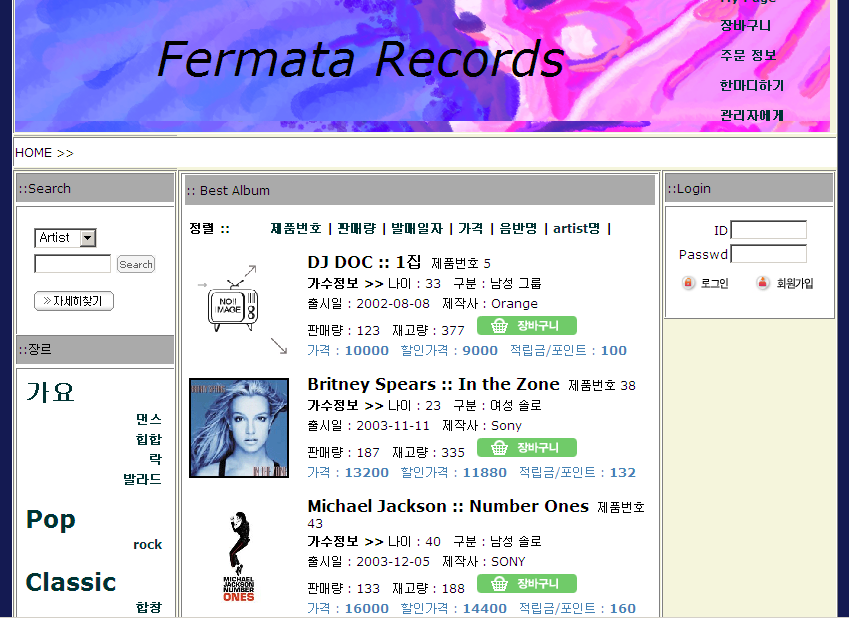Open 장바구니 in the top menu
This screenshot has width=849, height=619.
point(745,26)
